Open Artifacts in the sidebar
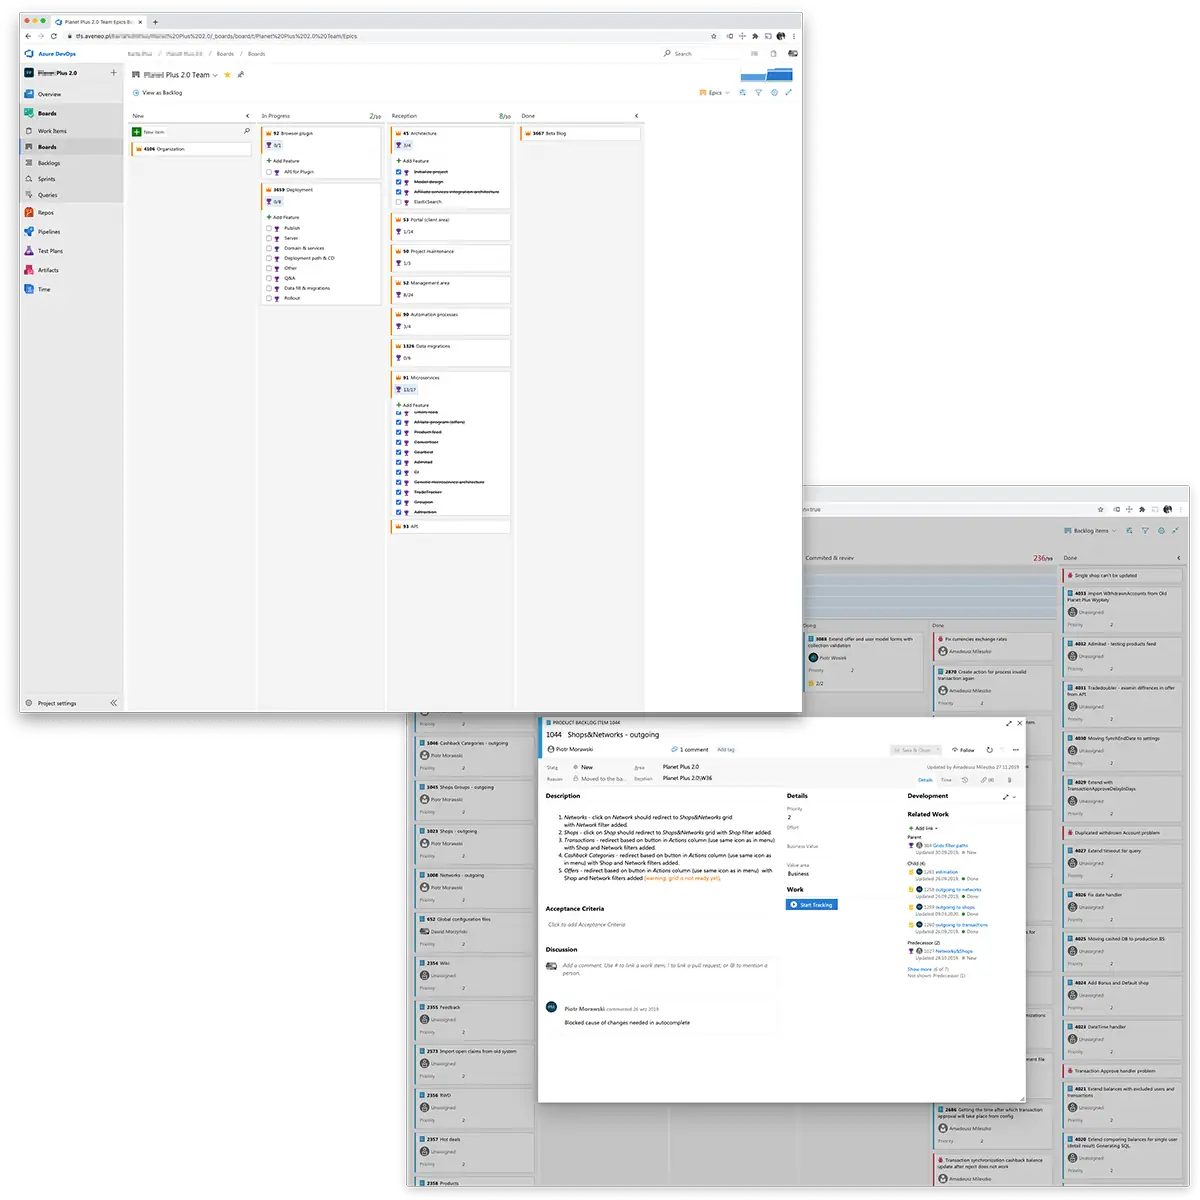 [47, 270]
